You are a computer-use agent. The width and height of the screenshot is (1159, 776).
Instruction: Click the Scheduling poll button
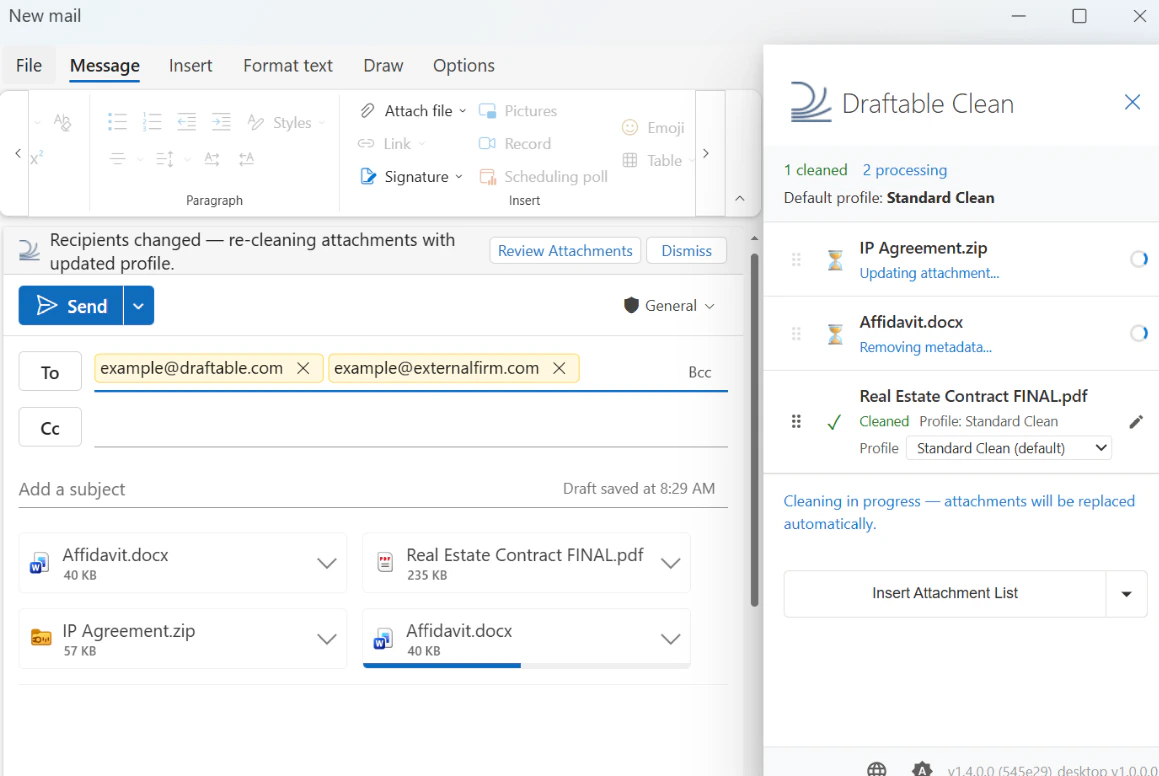pyautogui.click(x=544, y=177)
